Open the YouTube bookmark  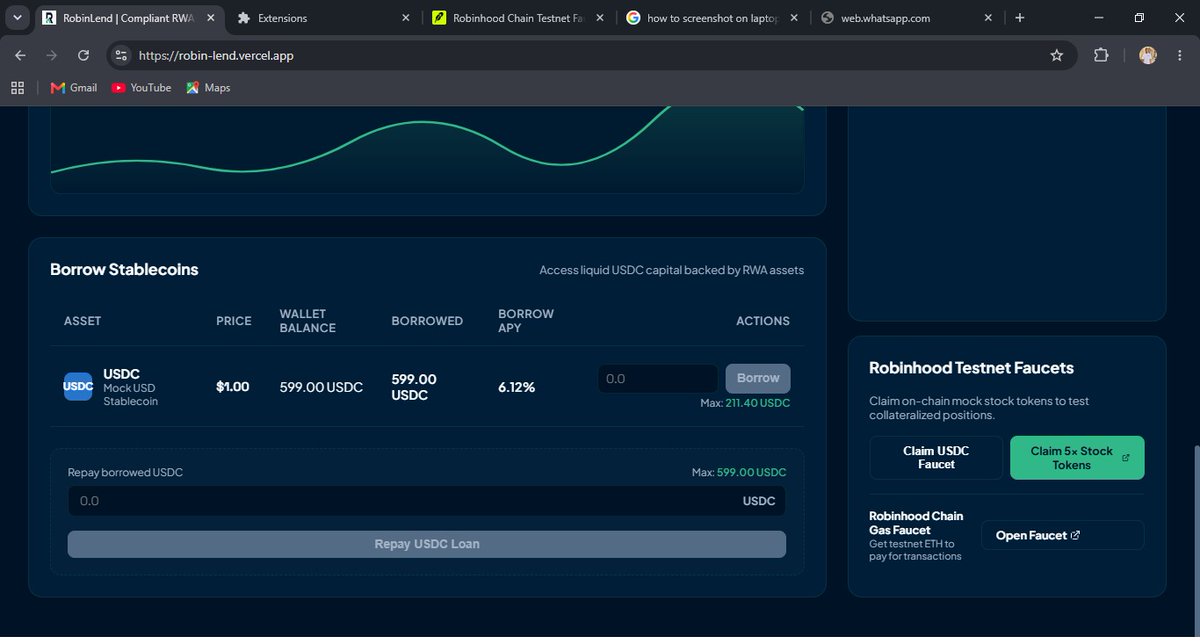click(141, 88)
